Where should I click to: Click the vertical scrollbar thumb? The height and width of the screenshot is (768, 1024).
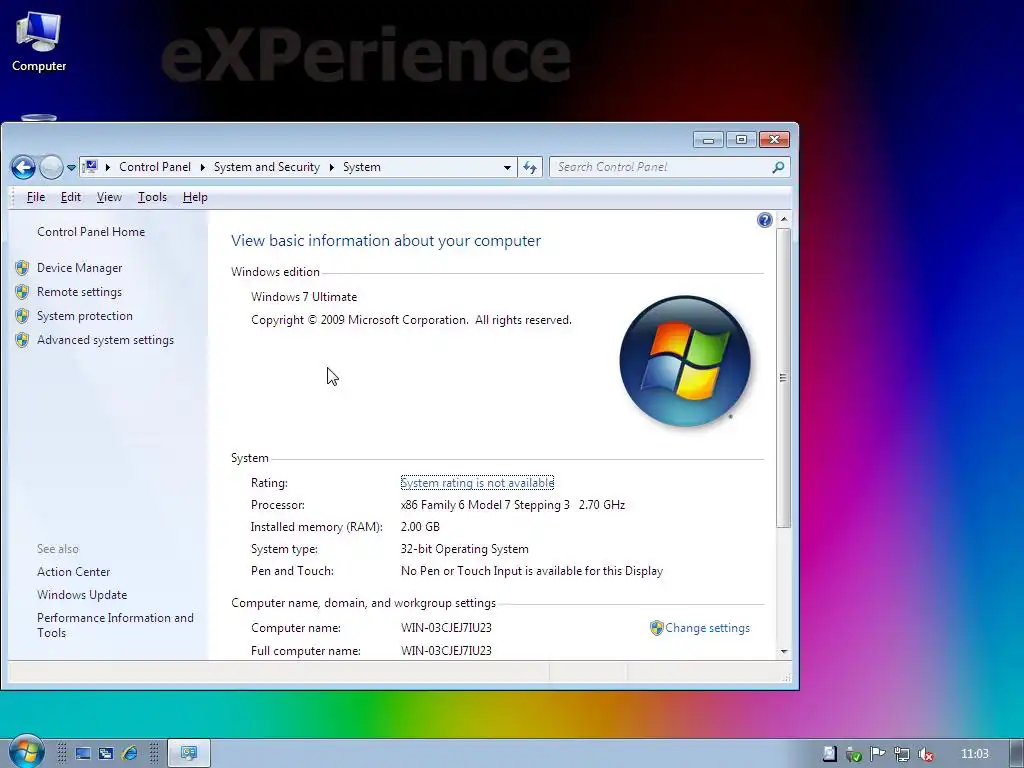784,377
